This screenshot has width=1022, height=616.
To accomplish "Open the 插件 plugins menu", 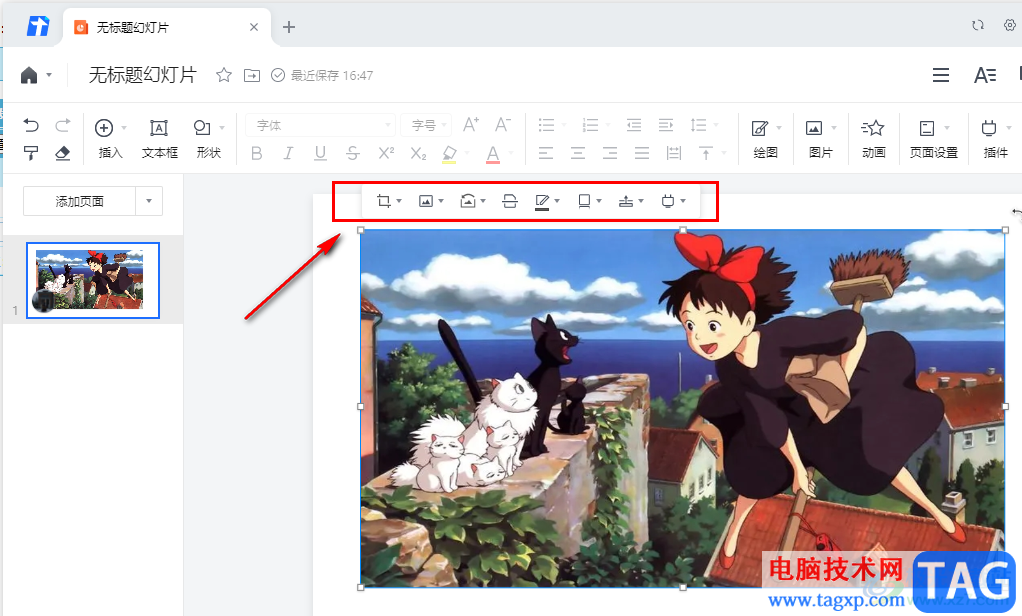I will click(995, 139).
